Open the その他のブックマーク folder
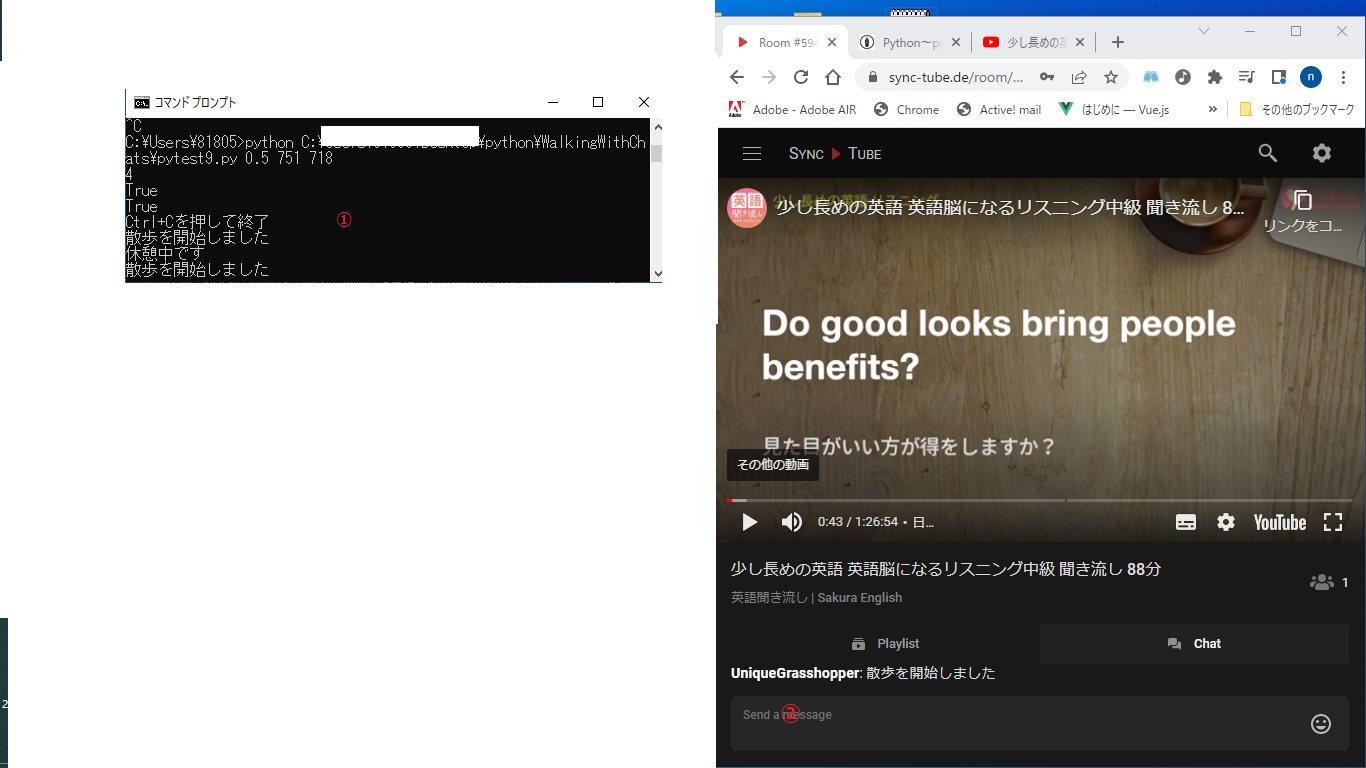 [1296, 110]
